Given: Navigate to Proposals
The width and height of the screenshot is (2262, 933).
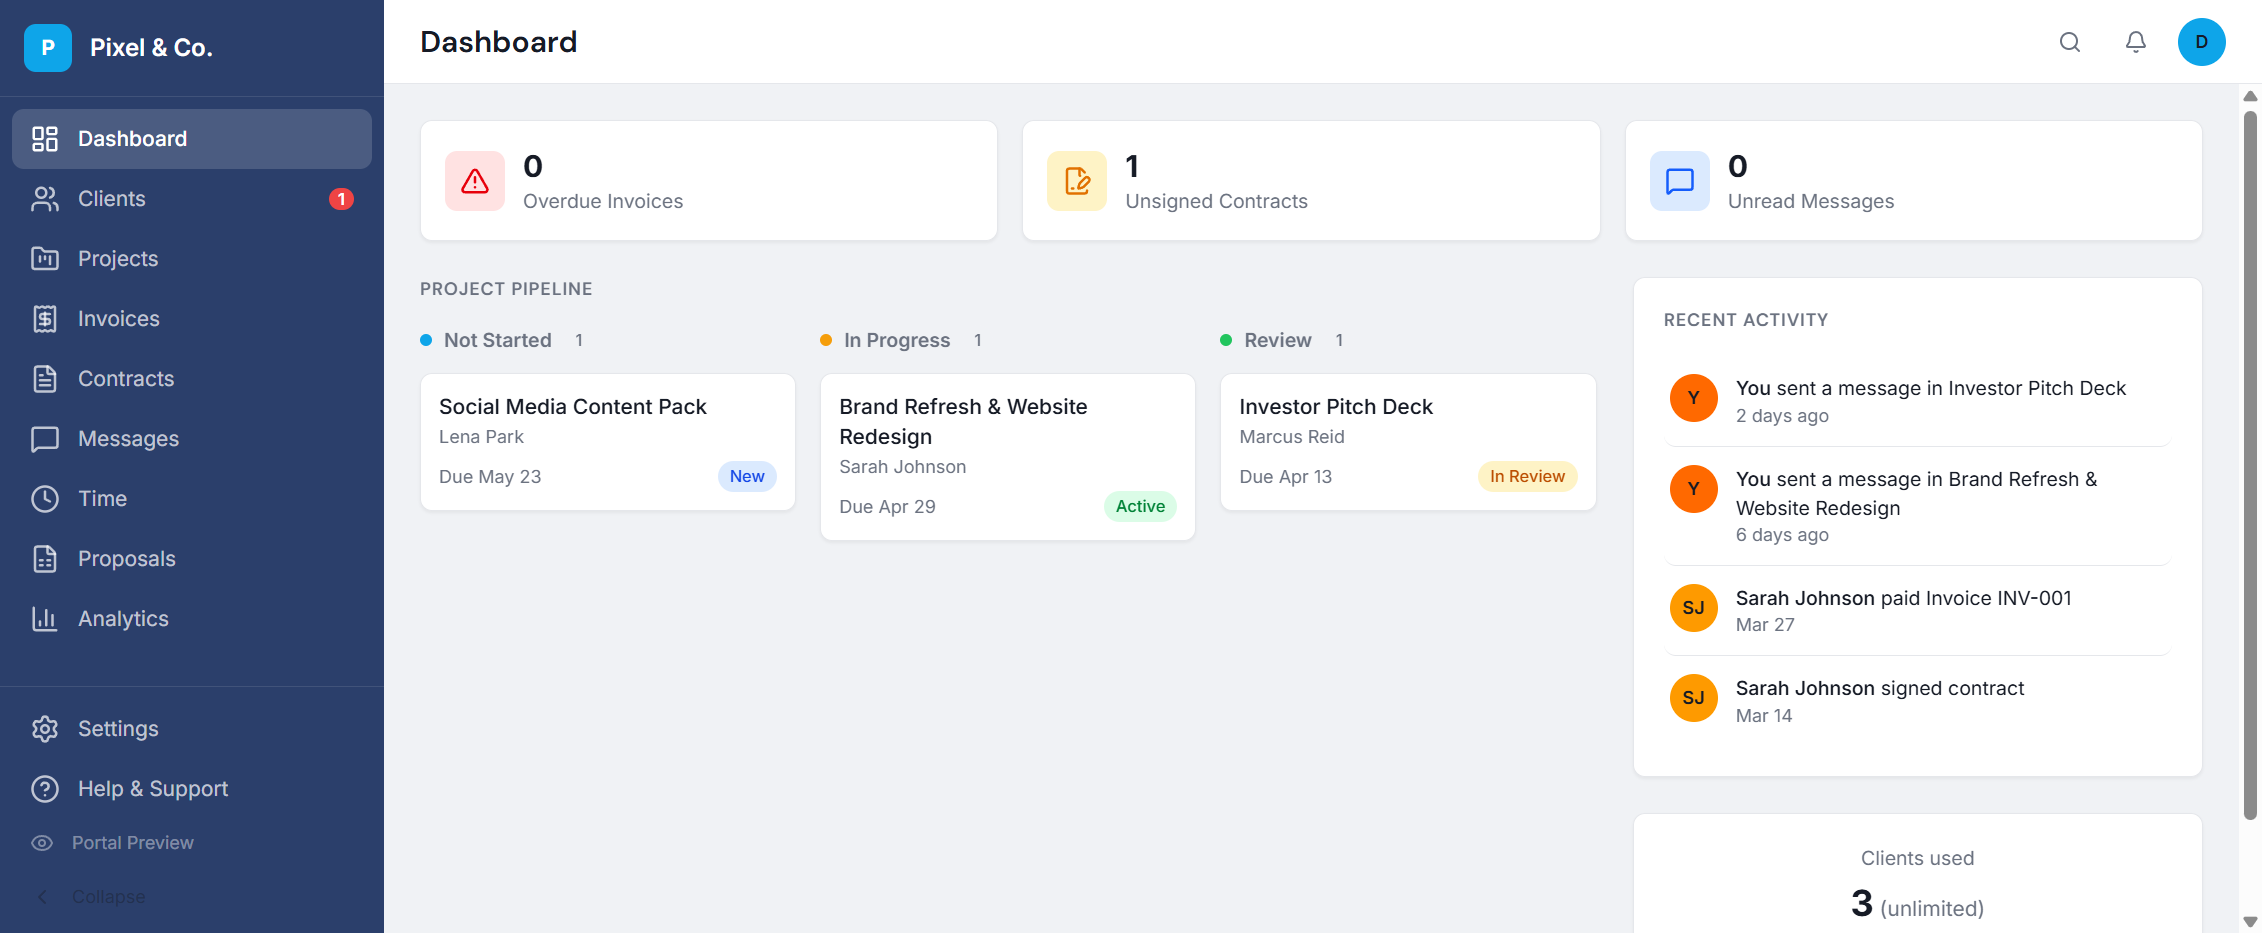Looking at the screenshot, I should tap(127, 559).
